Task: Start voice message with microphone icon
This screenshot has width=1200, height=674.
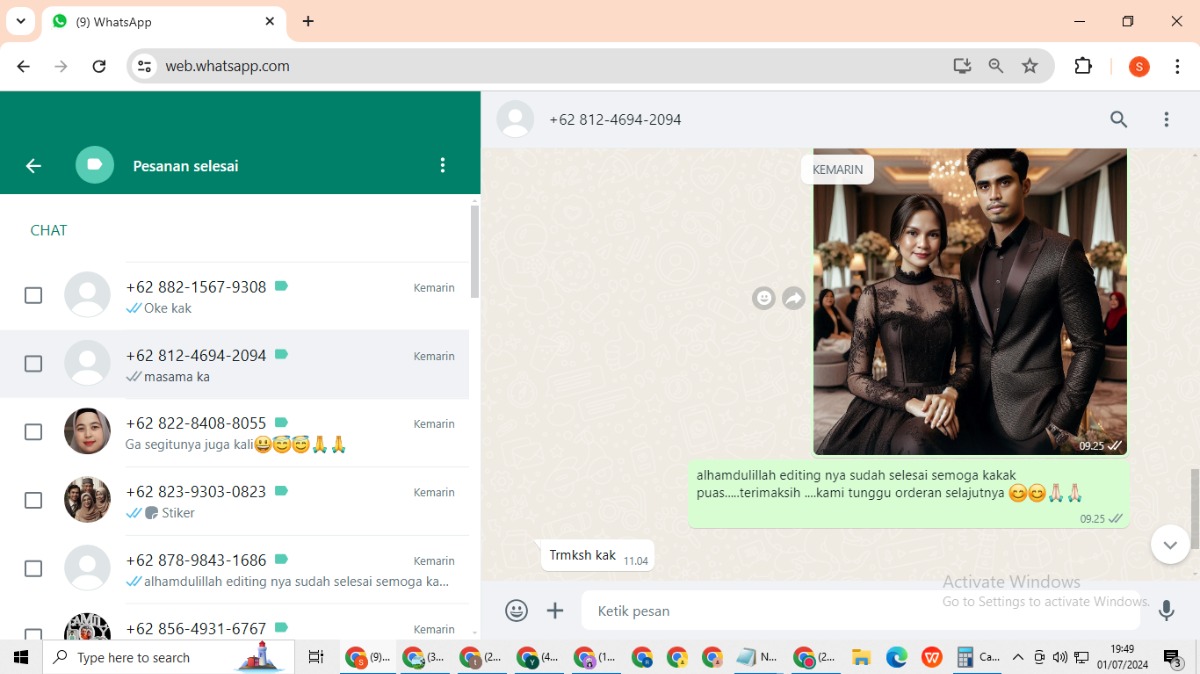Action: [1166, 611]
